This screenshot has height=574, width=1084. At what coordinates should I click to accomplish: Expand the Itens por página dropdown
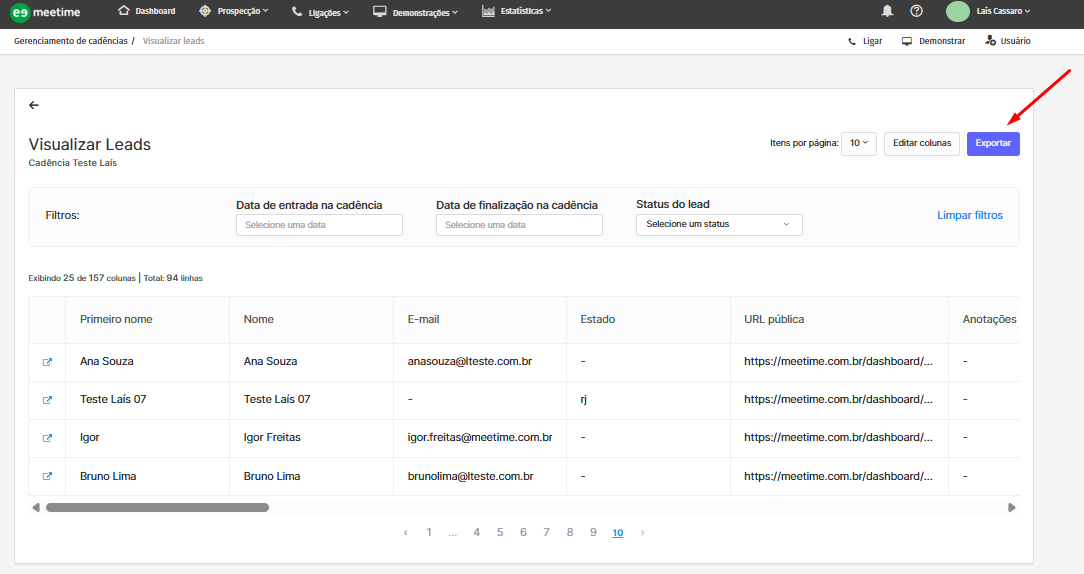point(859,143)
